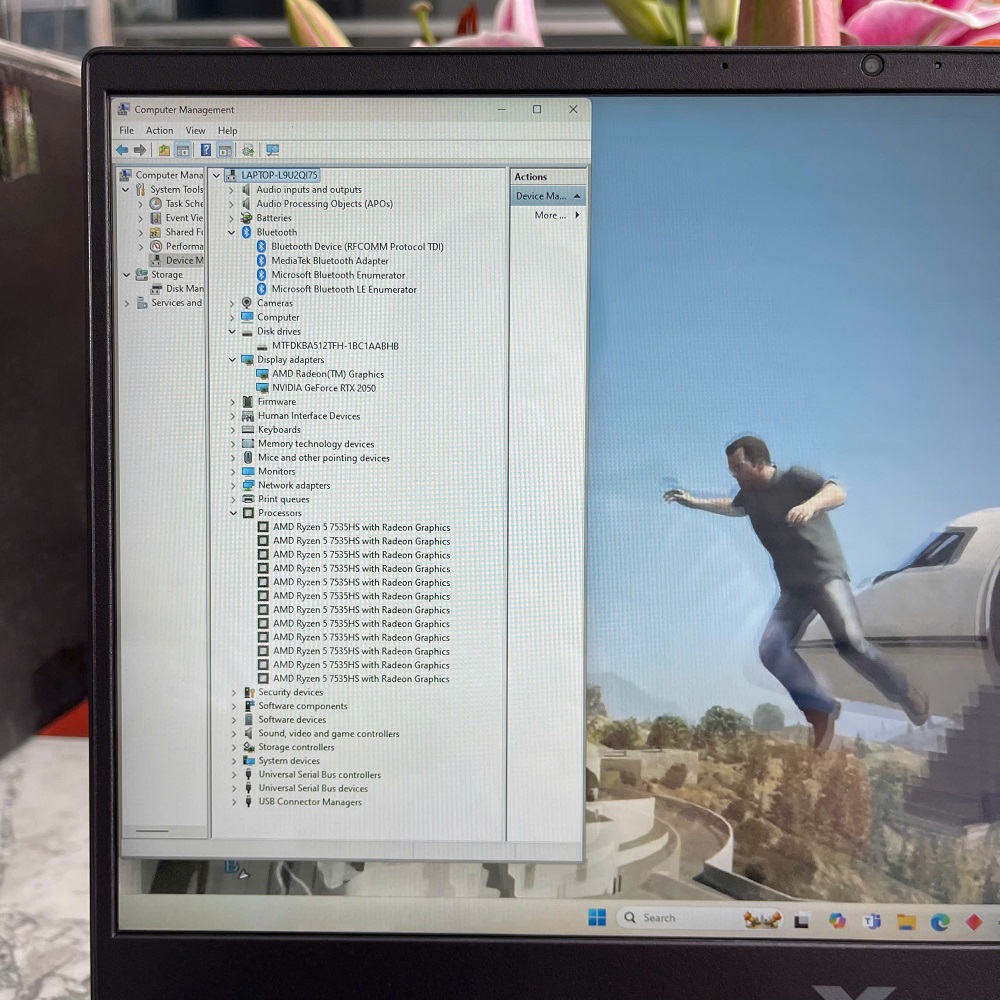
Task: Collapse the Processors category
Action: coord(233,513)
